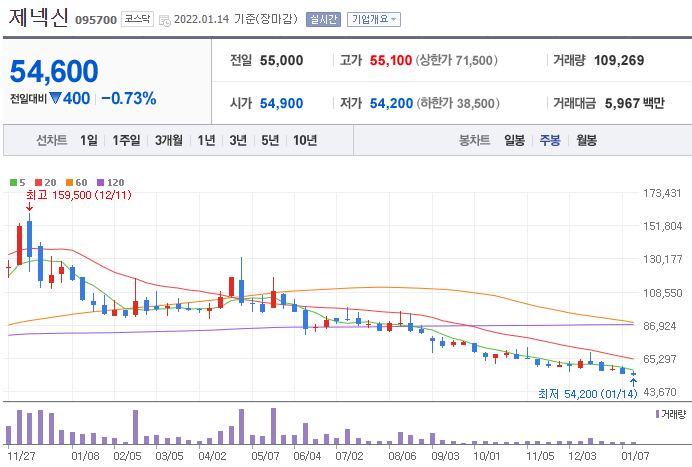
Task: Switch to 일봉 daily candle chart
Action: coord(515,140)
